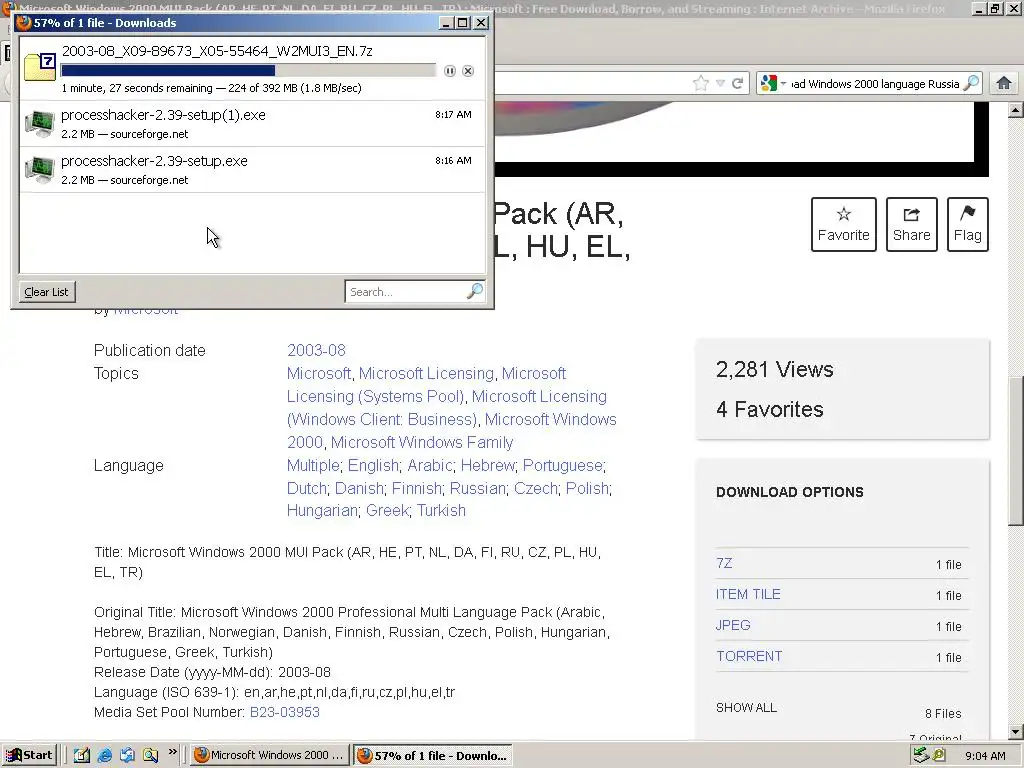Open the ITEM TILE download option
The height and width of the screenshot is (768, 1024).
748,594
